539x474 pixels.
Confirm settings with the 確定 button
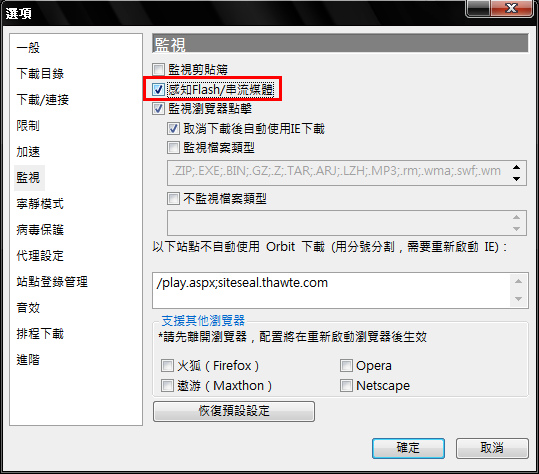tap(408, 448)
